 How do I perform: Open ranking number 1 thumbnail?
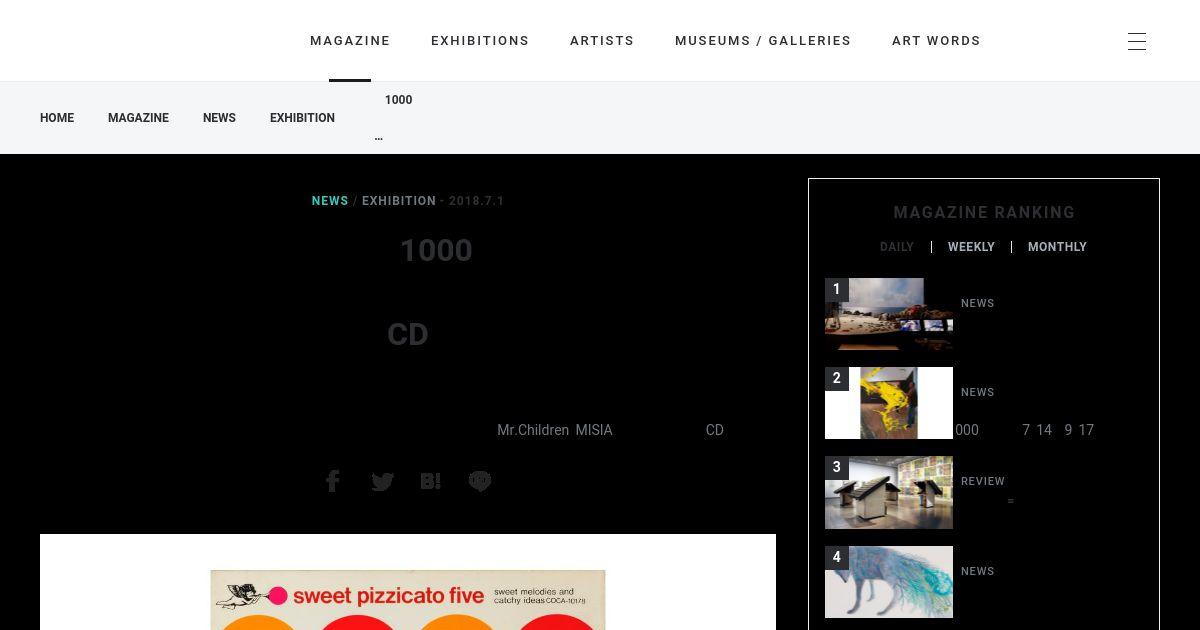coord(889,314)
